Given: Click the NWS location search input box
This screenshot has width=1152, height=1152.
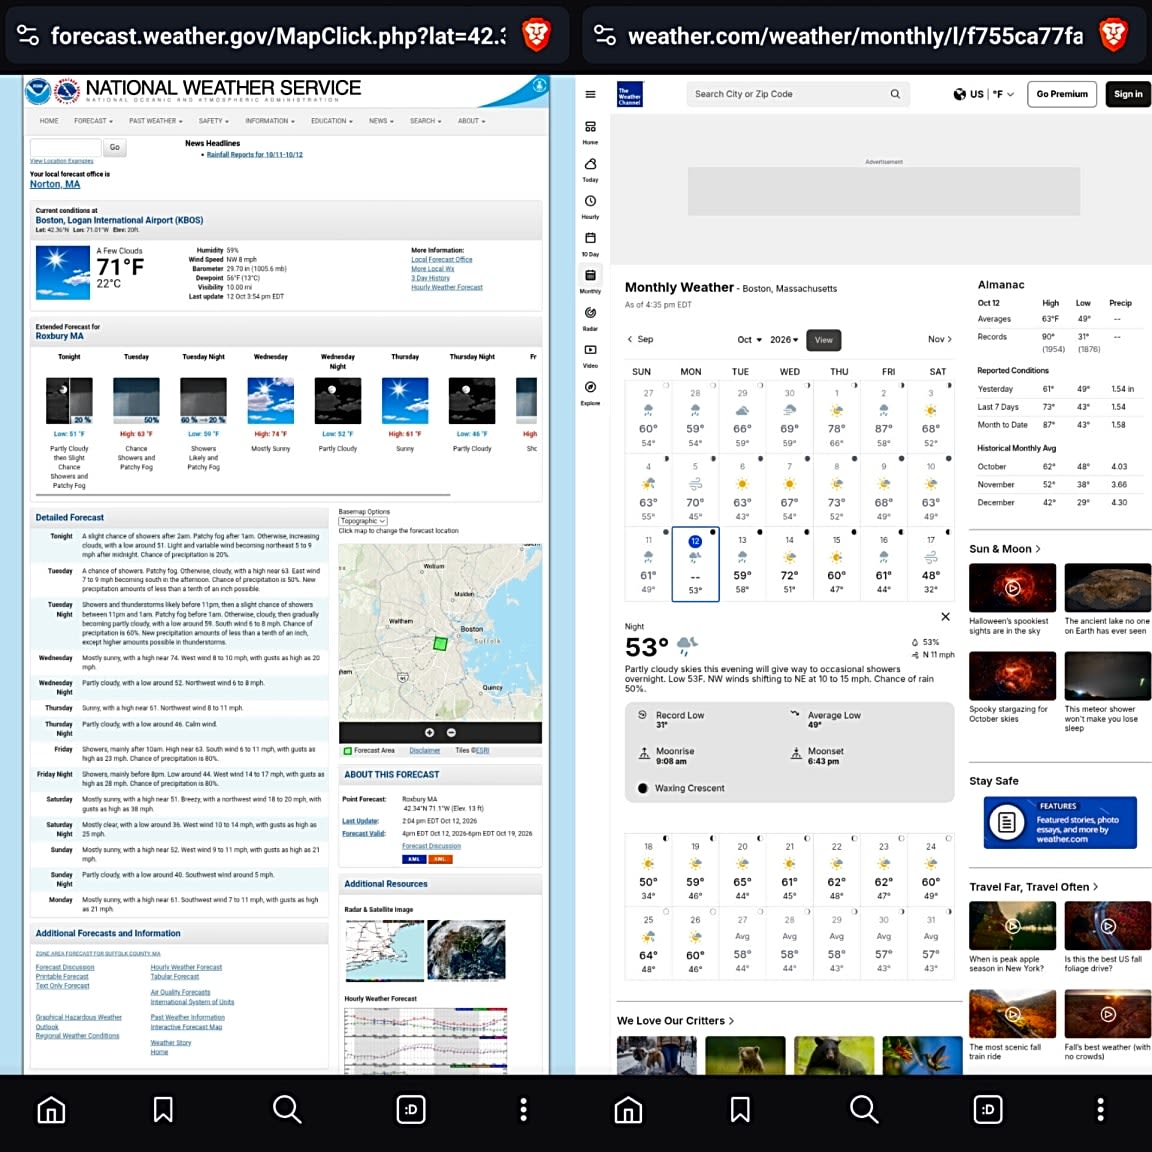Looking at the screenshot, I should [x=65, y=148].
